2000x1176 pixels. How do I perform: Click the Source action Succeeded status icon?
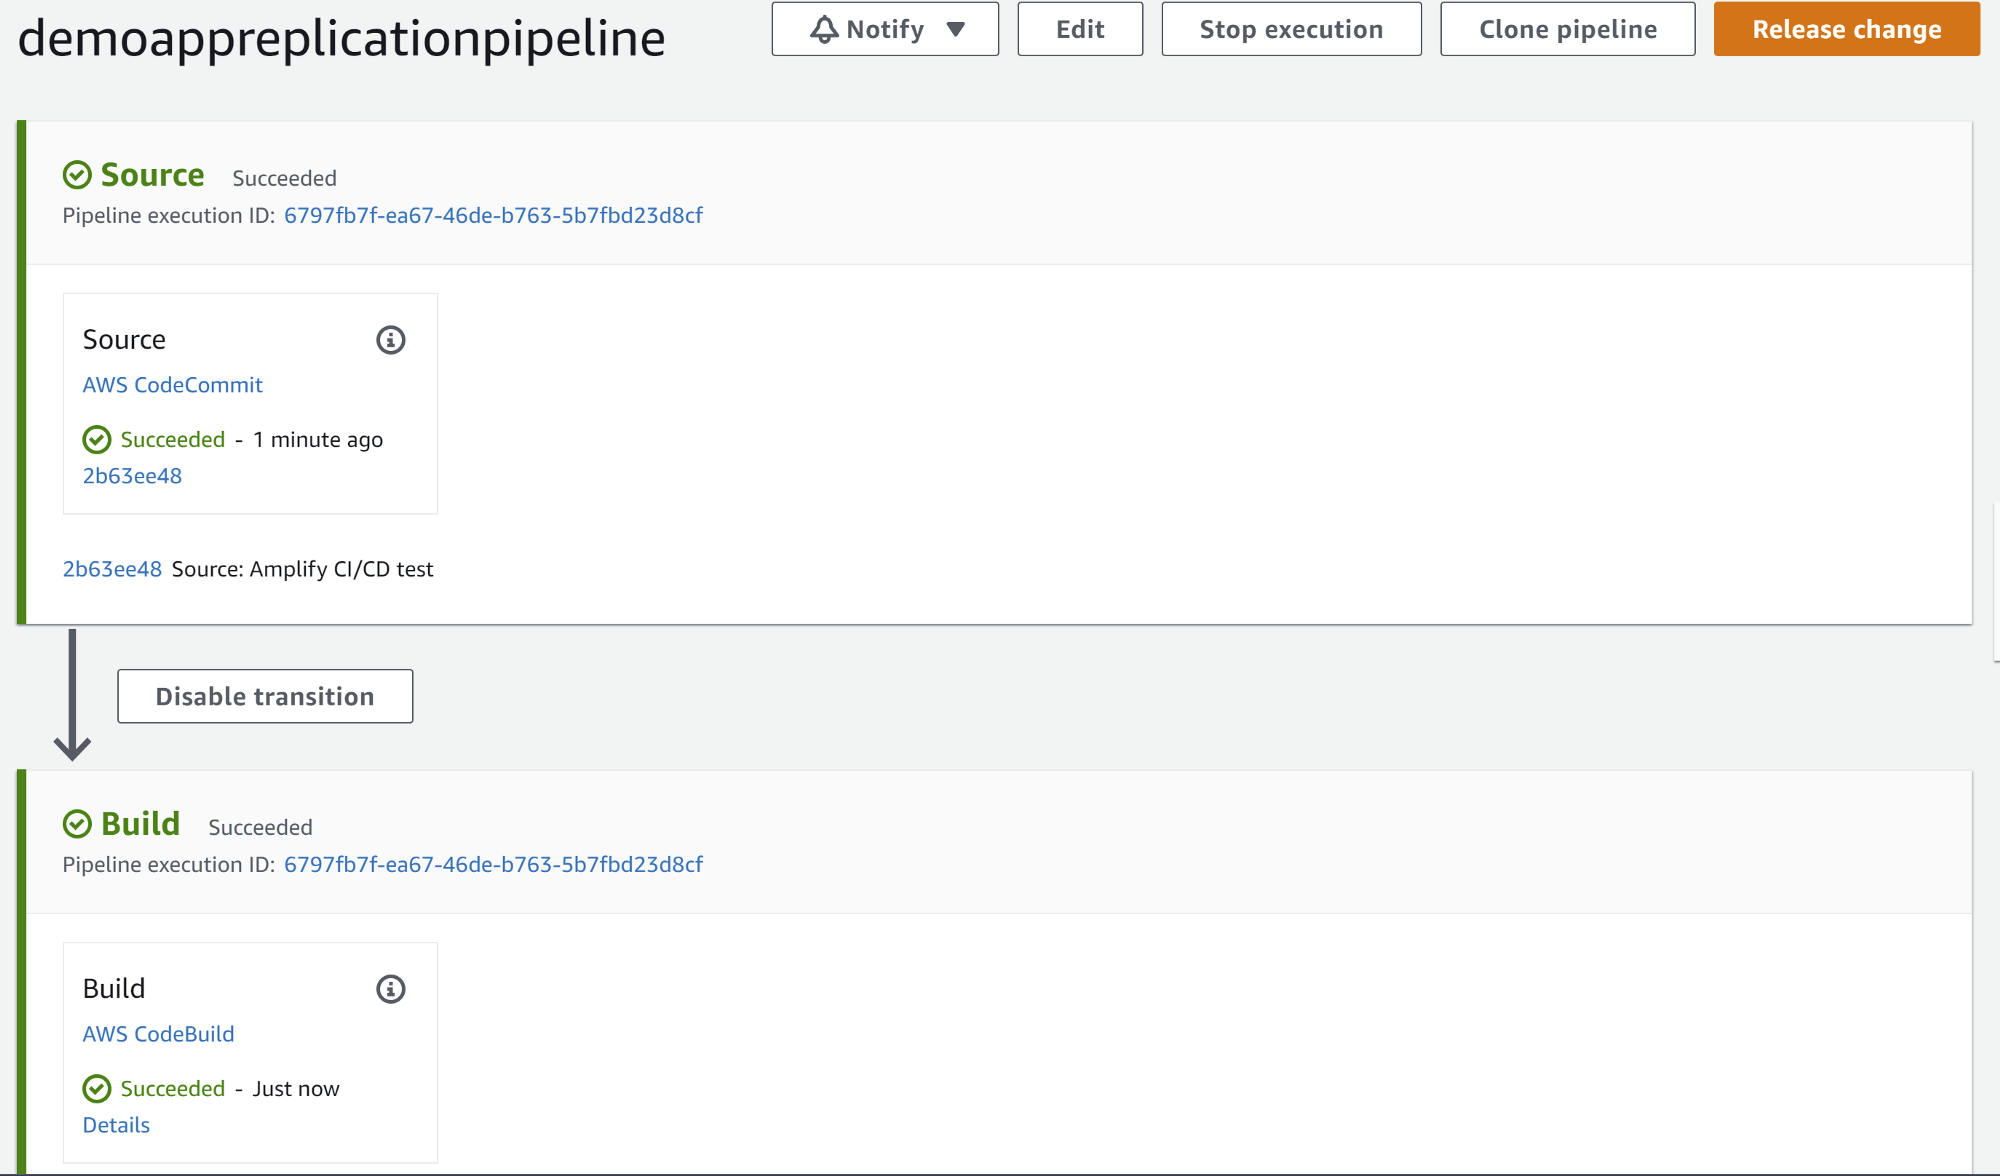[97, 439]
